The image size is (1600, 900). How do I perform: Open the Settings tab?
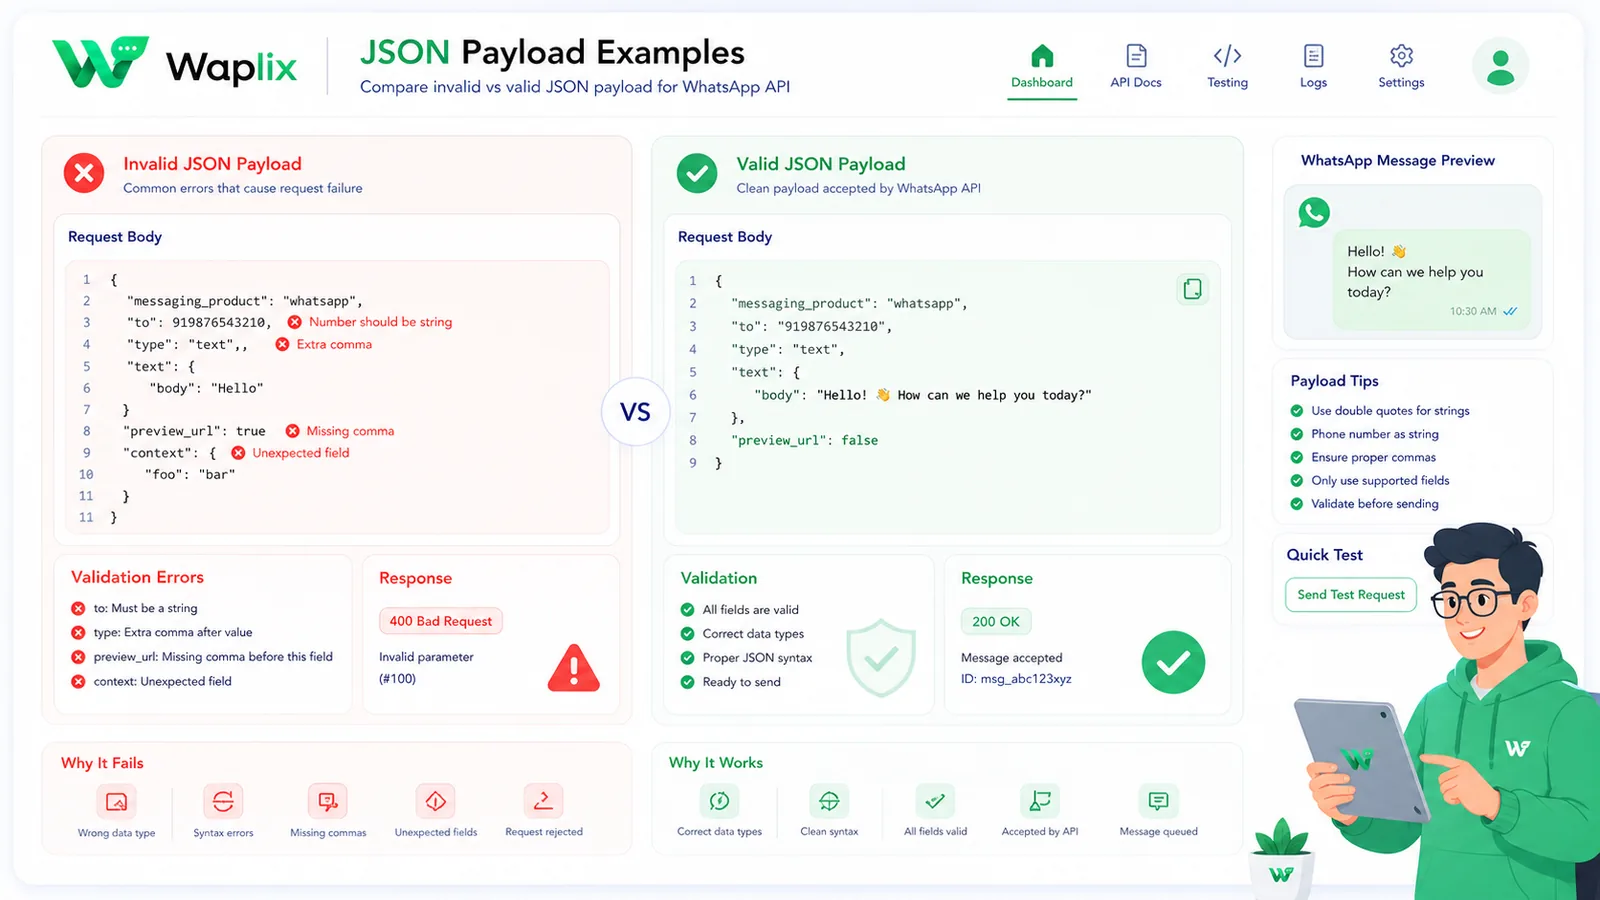coord(1401,67)
